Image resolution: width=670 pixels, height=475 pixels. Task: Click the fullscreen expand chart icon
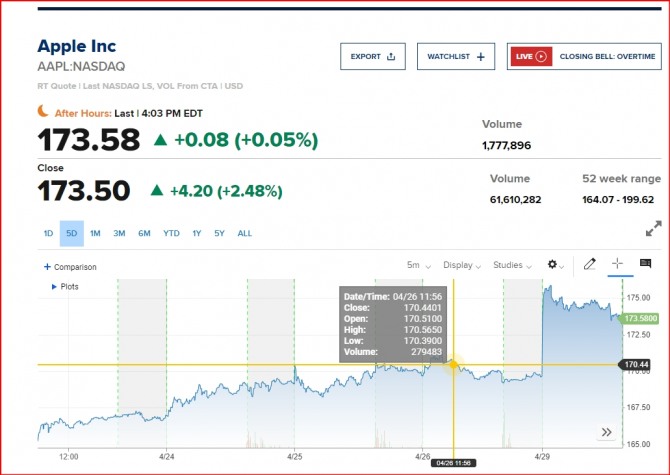[x=653, y=229]
